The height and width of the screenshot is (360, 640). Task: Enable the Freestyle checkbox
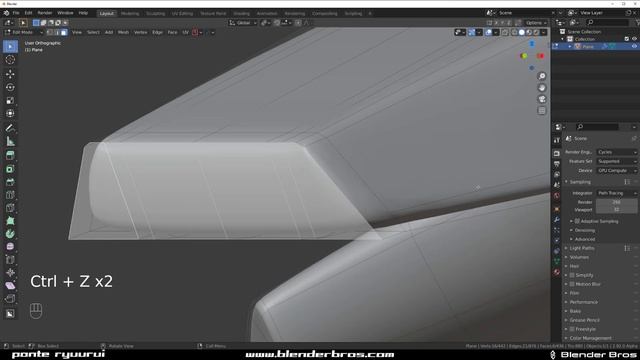point(572,329)
